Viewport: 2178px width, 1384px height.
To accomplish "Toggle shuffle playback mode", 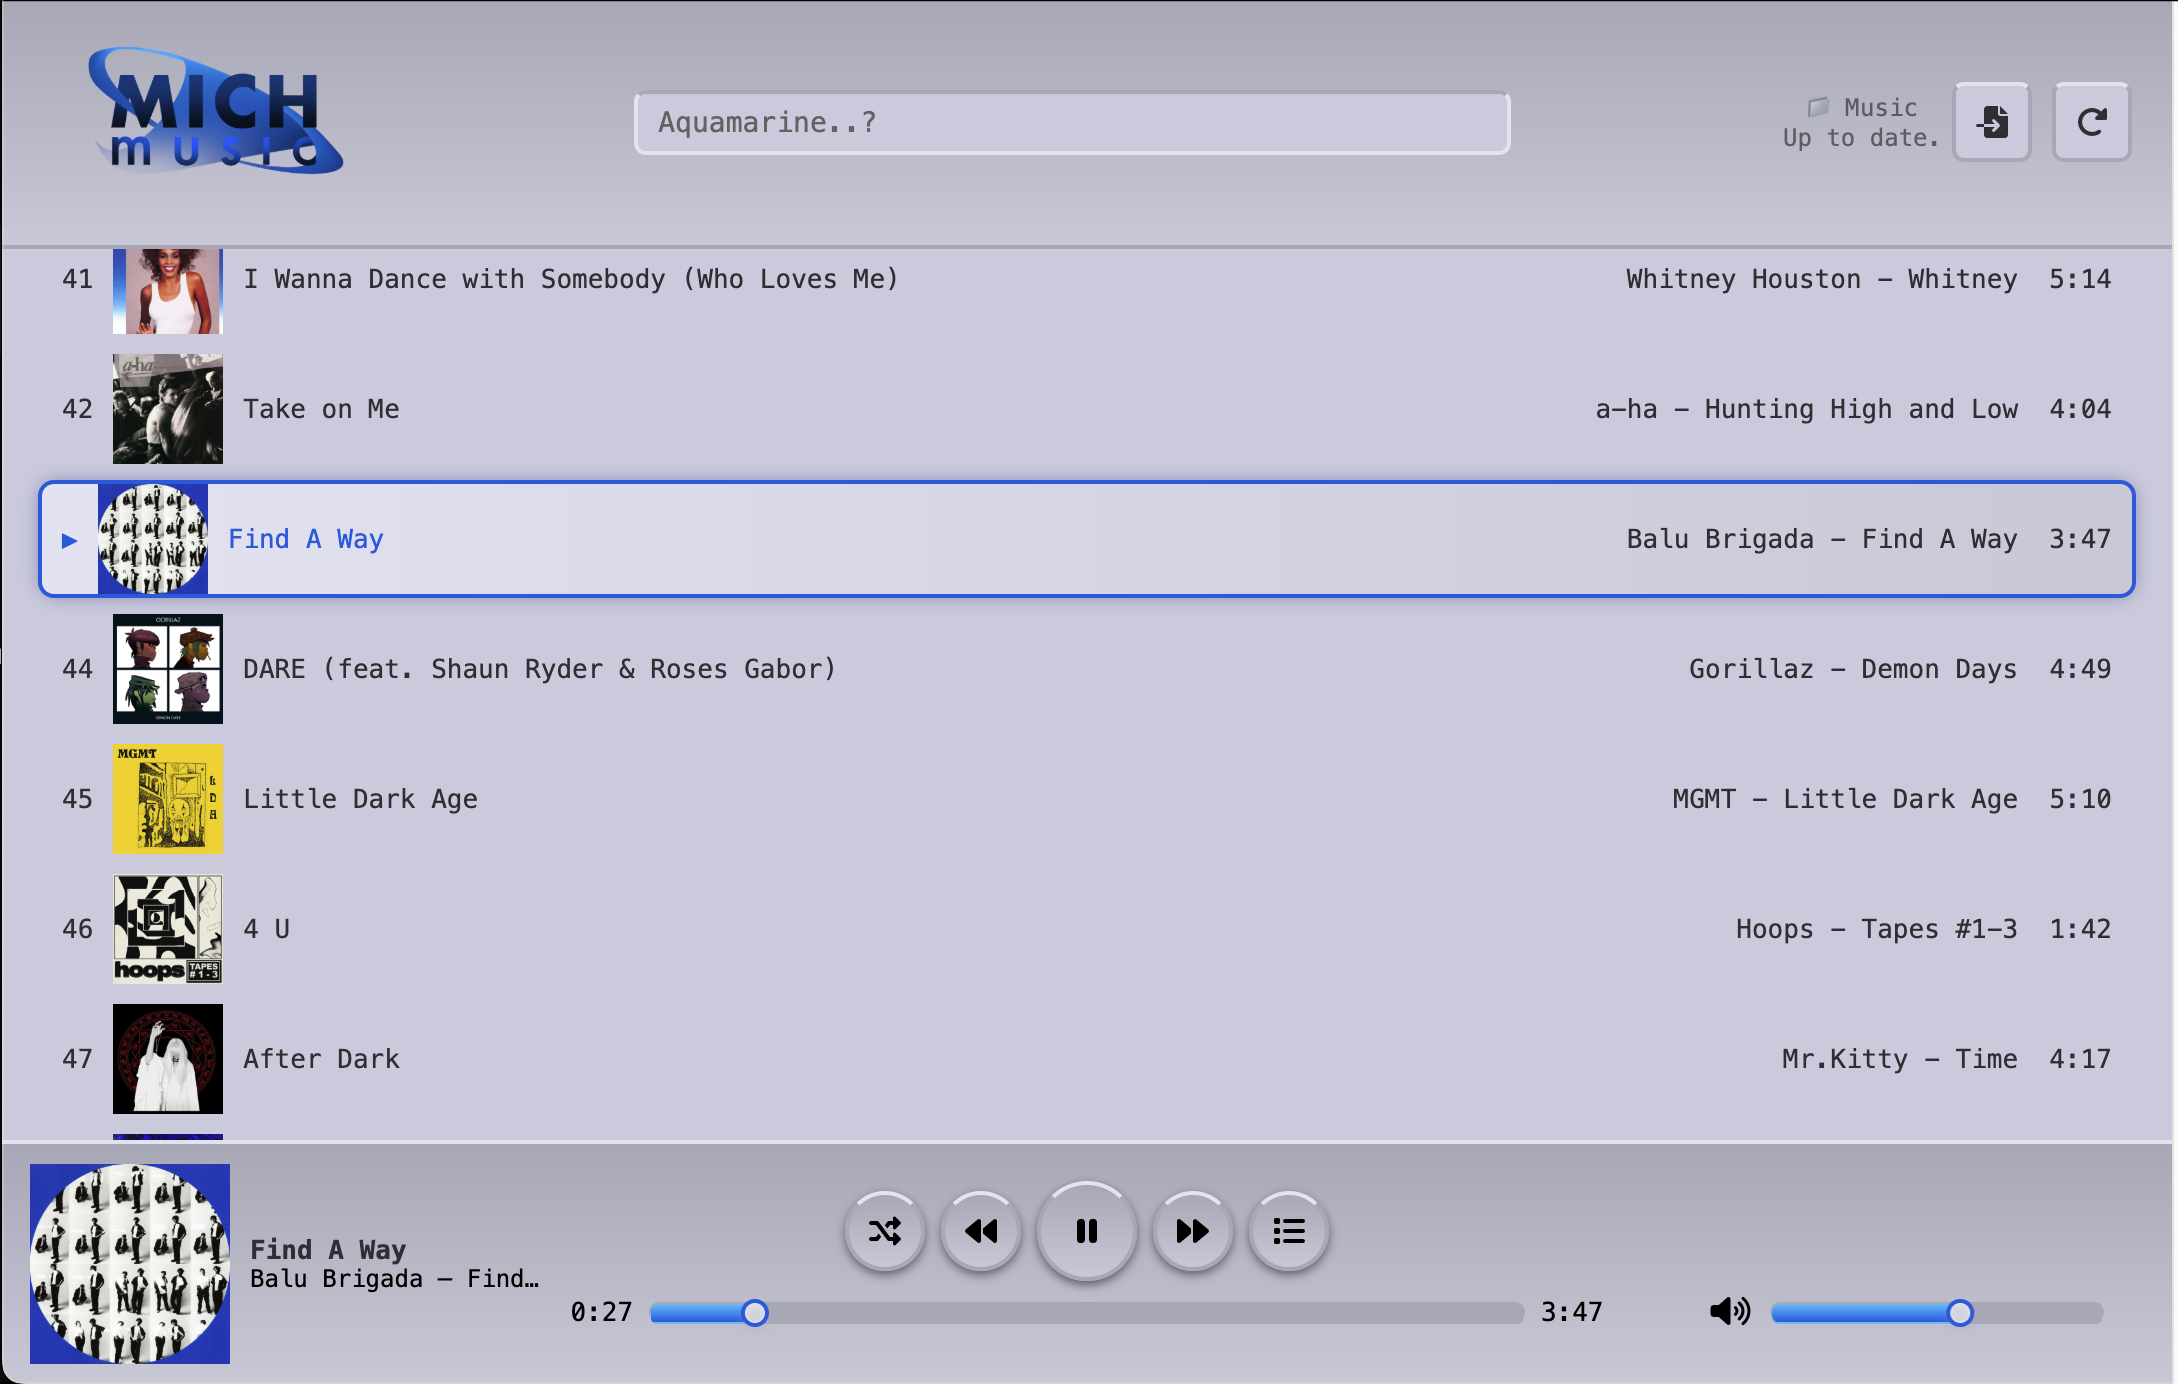I will (884, 1231).
